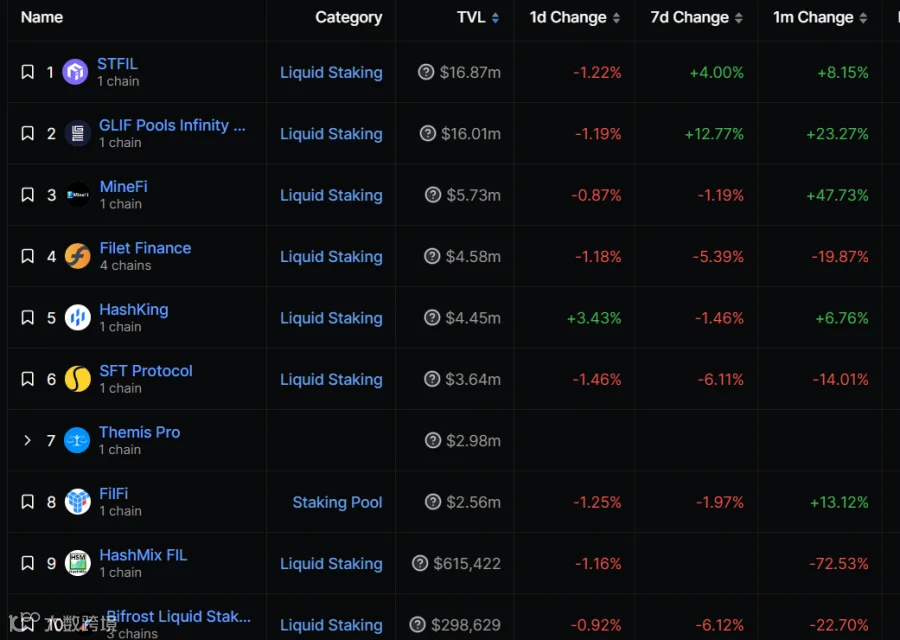Bookmark the HashKing protocol row
The width and height of the screenshot is (900, 640).
27,317
